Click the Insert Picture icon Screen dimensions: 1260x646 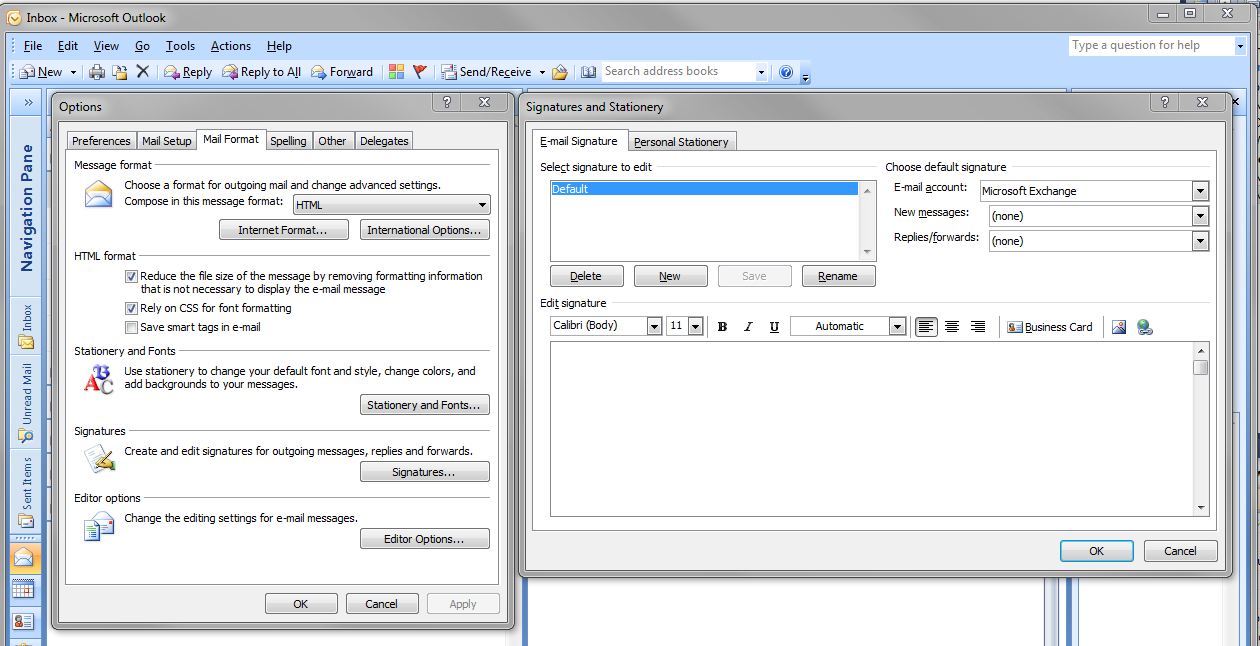point(1119,327)
